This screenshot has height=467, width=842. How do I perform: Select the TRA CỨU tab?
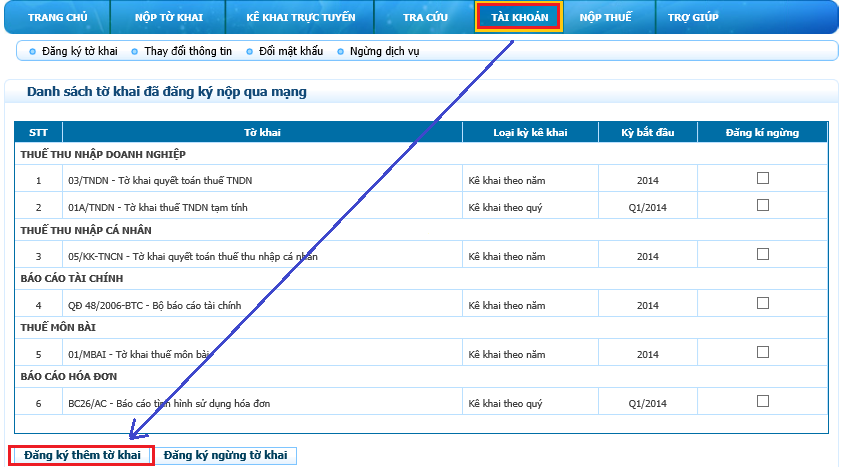coord(425,17)
